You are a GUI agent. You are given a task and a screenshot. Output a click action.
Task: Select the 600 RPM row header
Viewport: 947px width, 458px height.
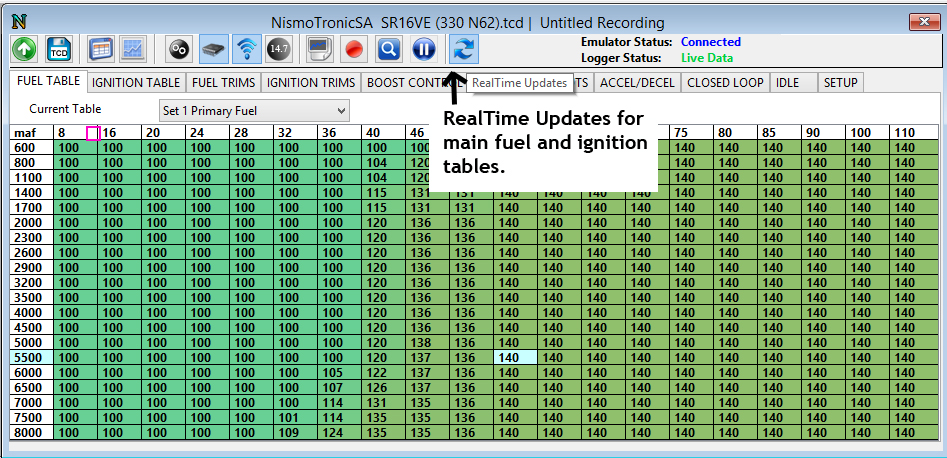tap(31, 147)
